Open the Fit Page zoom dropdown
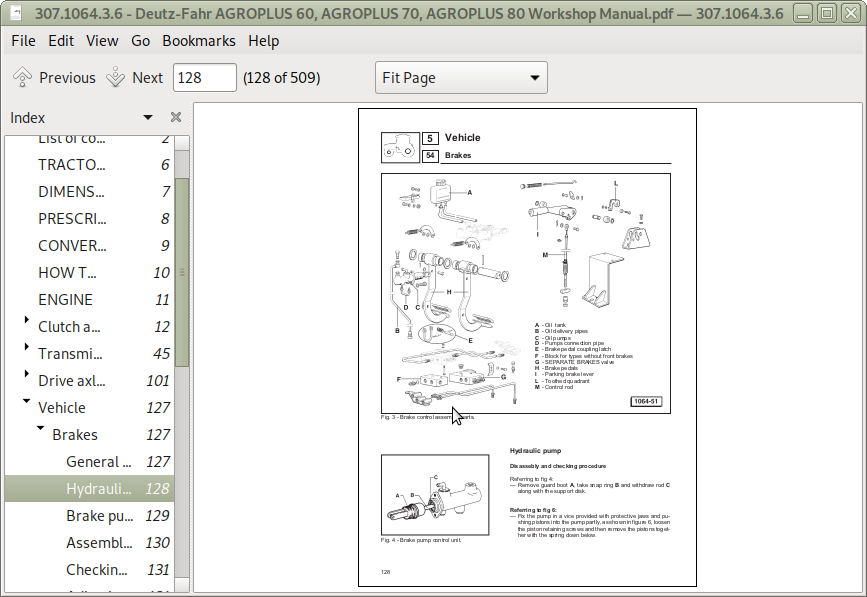 [x=461, y=78]
